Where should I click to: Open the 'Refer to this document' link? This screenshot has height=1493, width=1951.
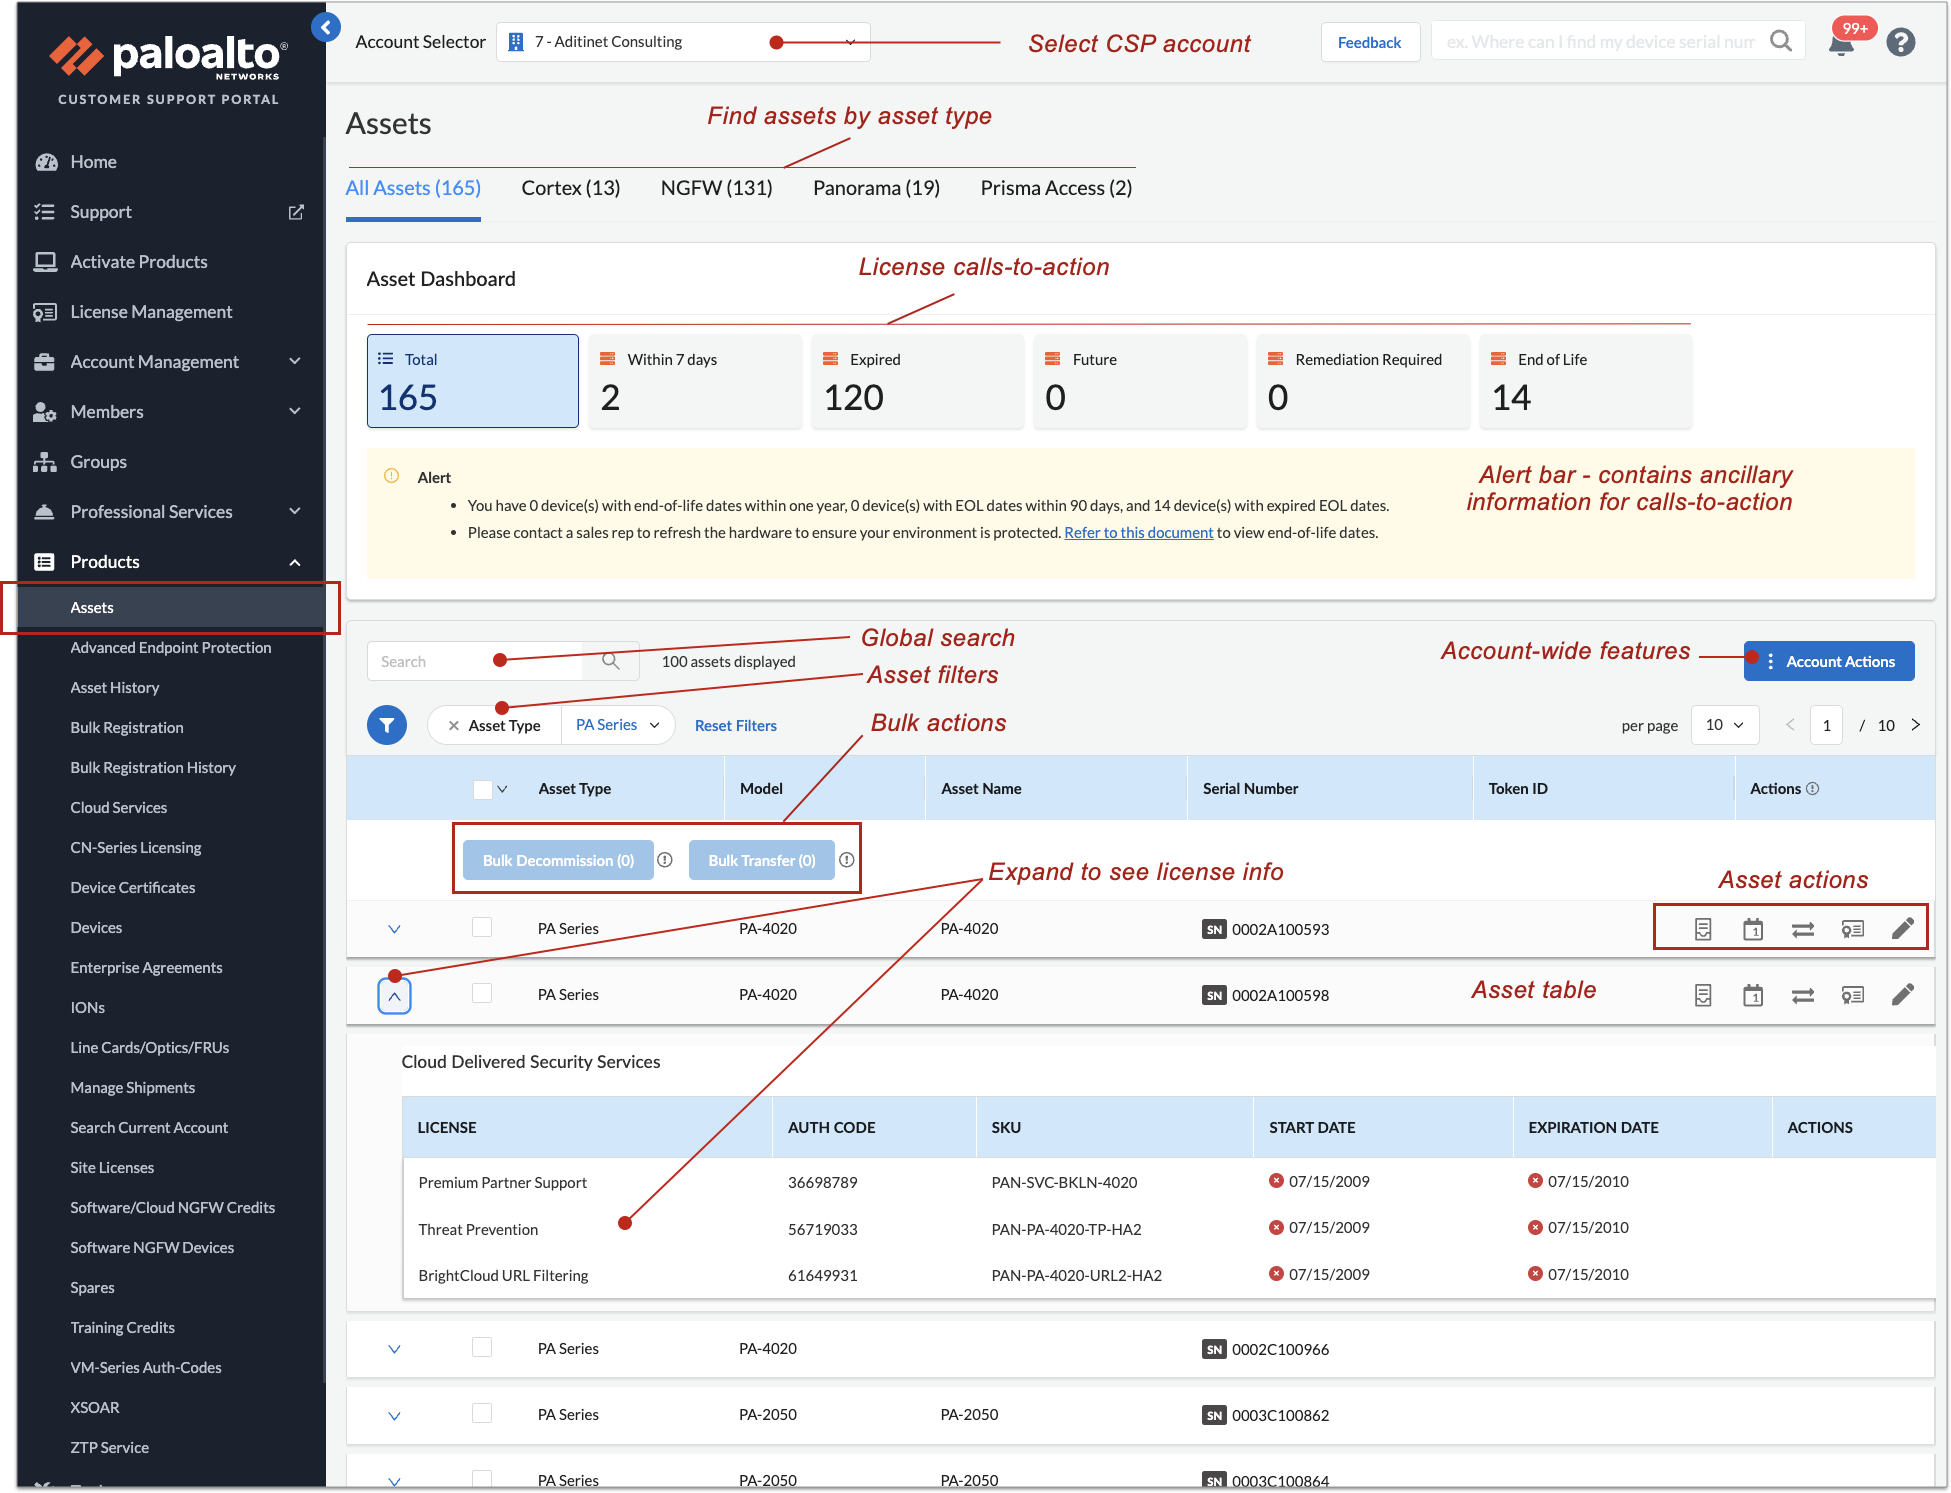tap(1138, 533)
